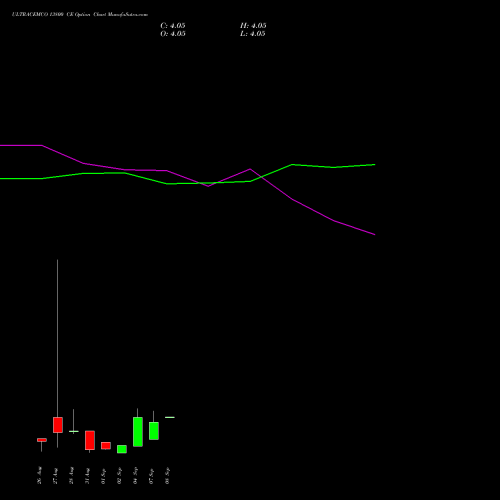Select the small green candle for 02 Sep
This screenshot has height=500, width=500.
122,449
